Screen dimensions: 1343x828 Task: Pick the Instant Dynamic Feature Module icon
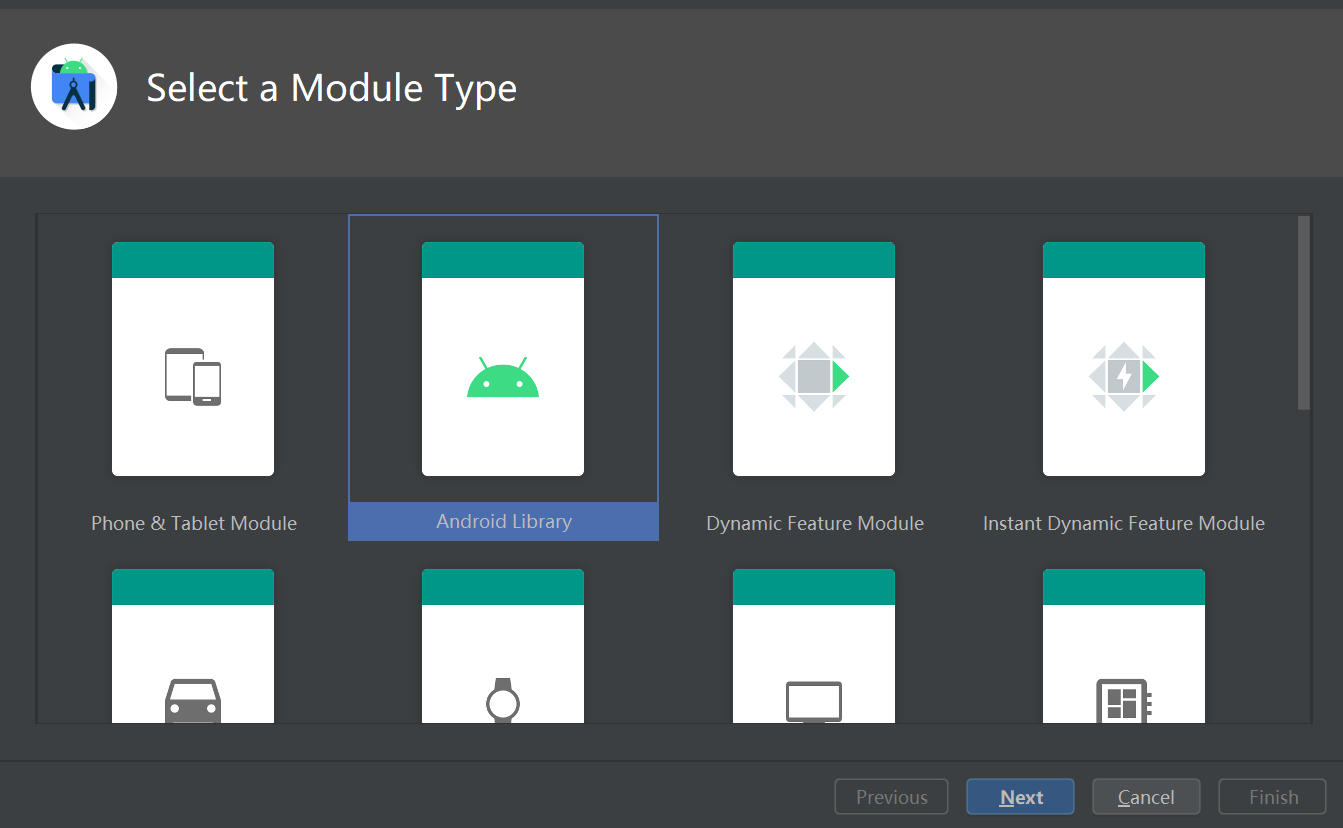pos(1124,376)
